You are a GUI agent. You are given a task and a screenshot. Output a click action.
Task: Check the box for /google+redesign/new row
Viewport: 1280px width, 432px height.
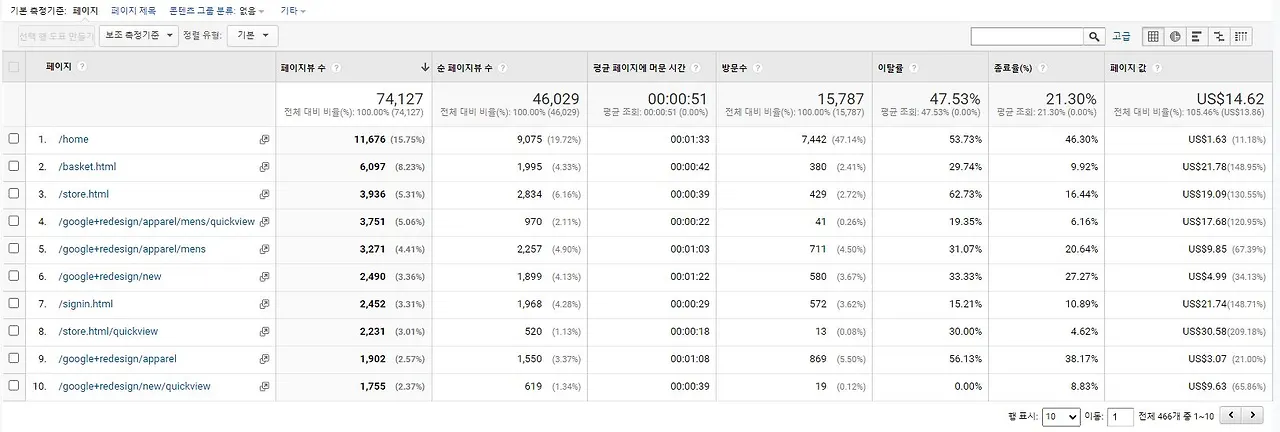pyautogui.click(x=13, y=276)
